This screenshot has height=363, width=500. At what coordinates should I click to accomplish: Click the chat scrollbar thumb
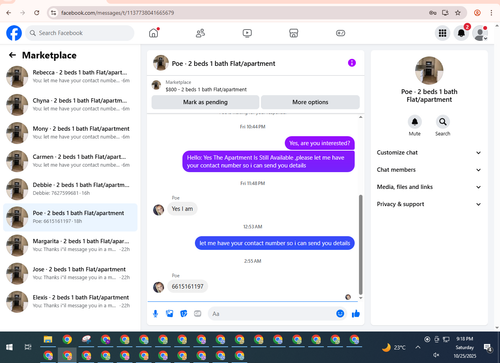(360, 245)
